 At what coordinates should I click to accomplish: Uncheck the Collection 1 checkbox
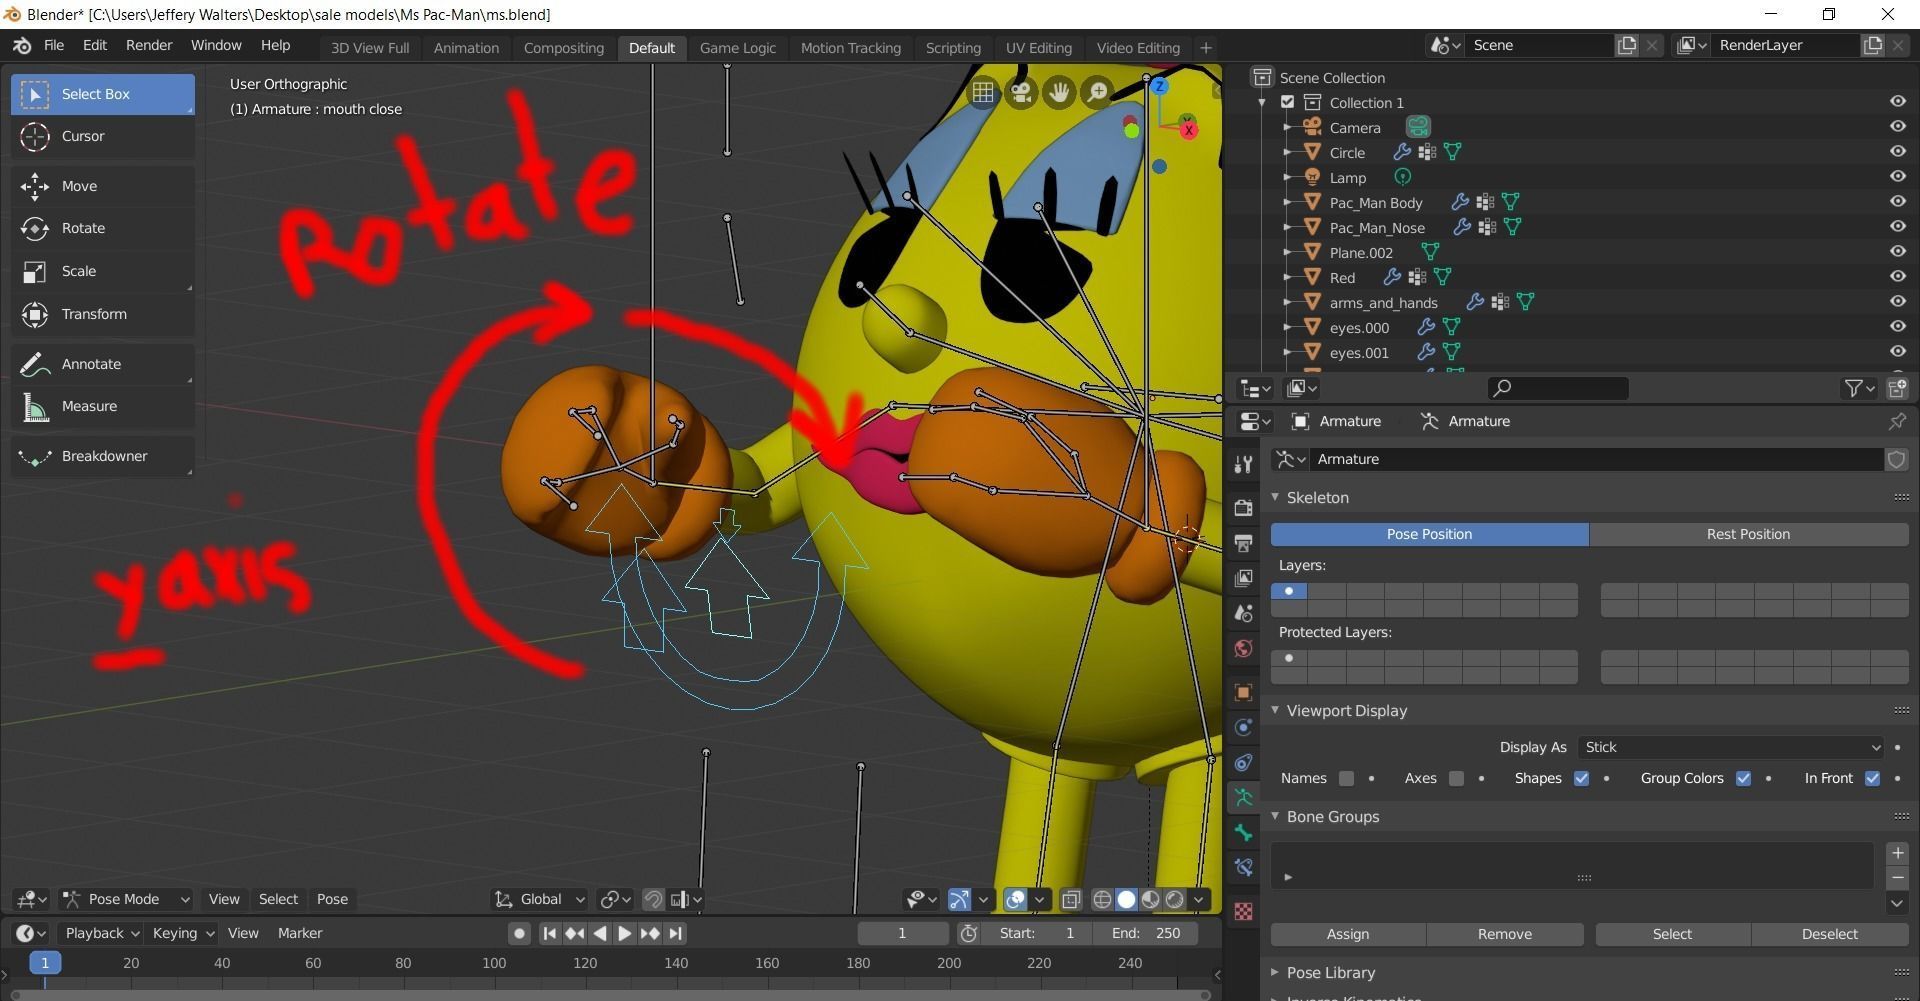tap(1288, 102)
